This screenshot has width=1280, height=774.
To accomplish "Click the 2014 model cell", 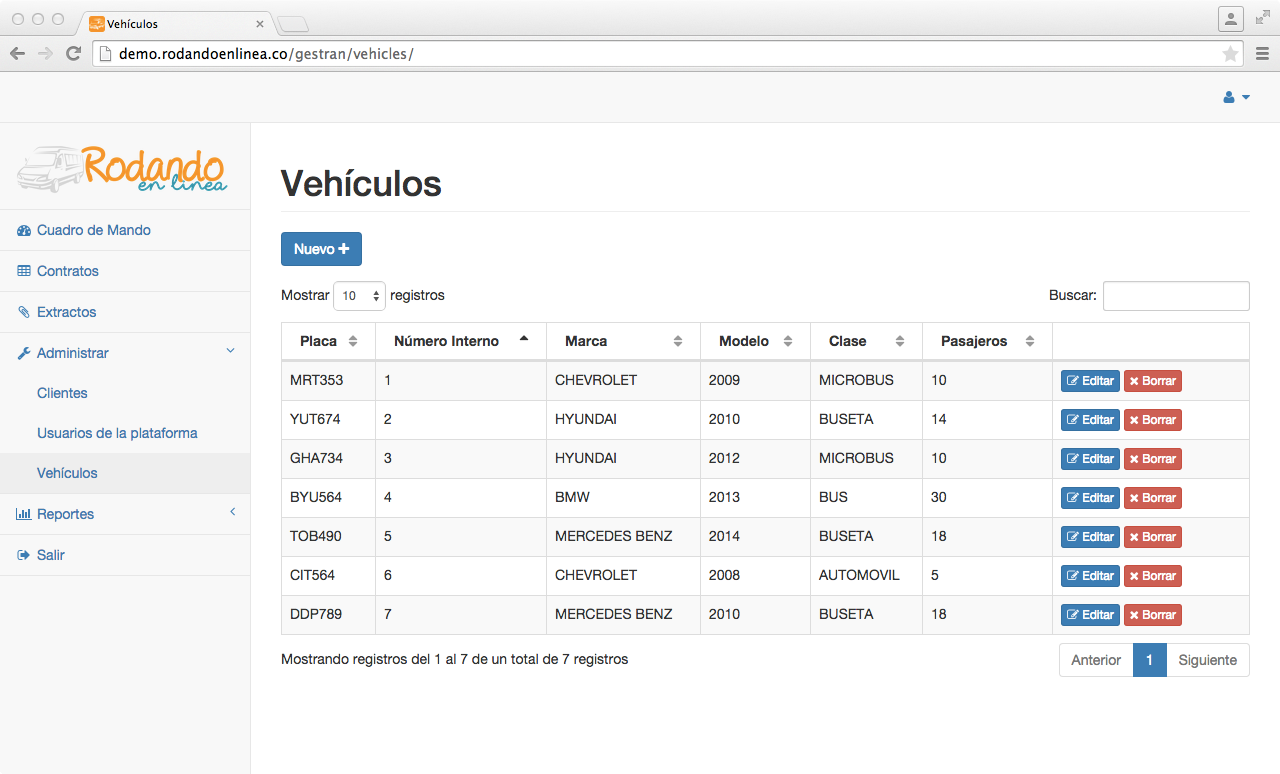I will click(755, 536).
